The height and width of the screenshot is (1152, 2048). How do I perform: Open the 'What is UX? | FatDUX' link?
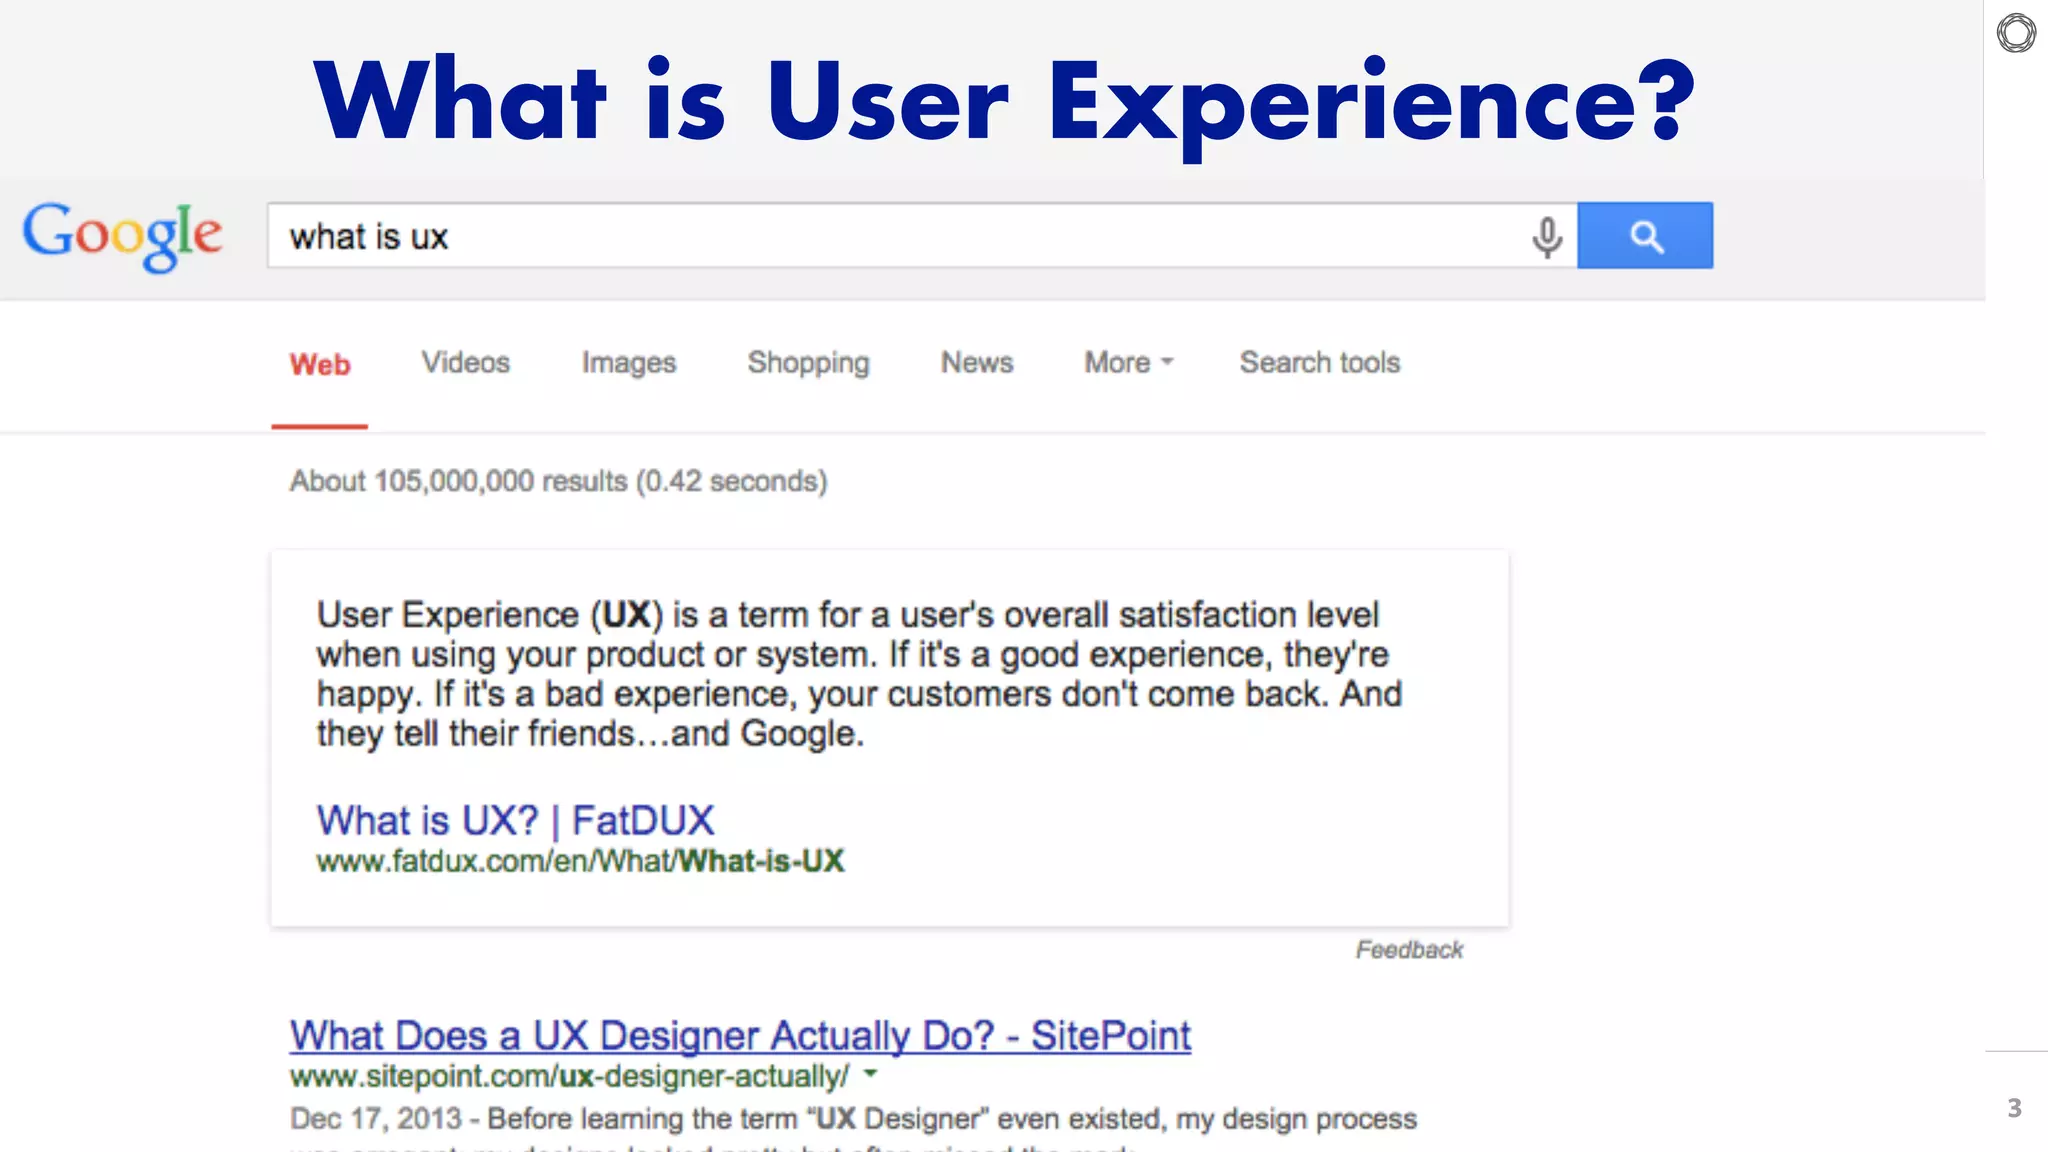(x=515, y=820)
